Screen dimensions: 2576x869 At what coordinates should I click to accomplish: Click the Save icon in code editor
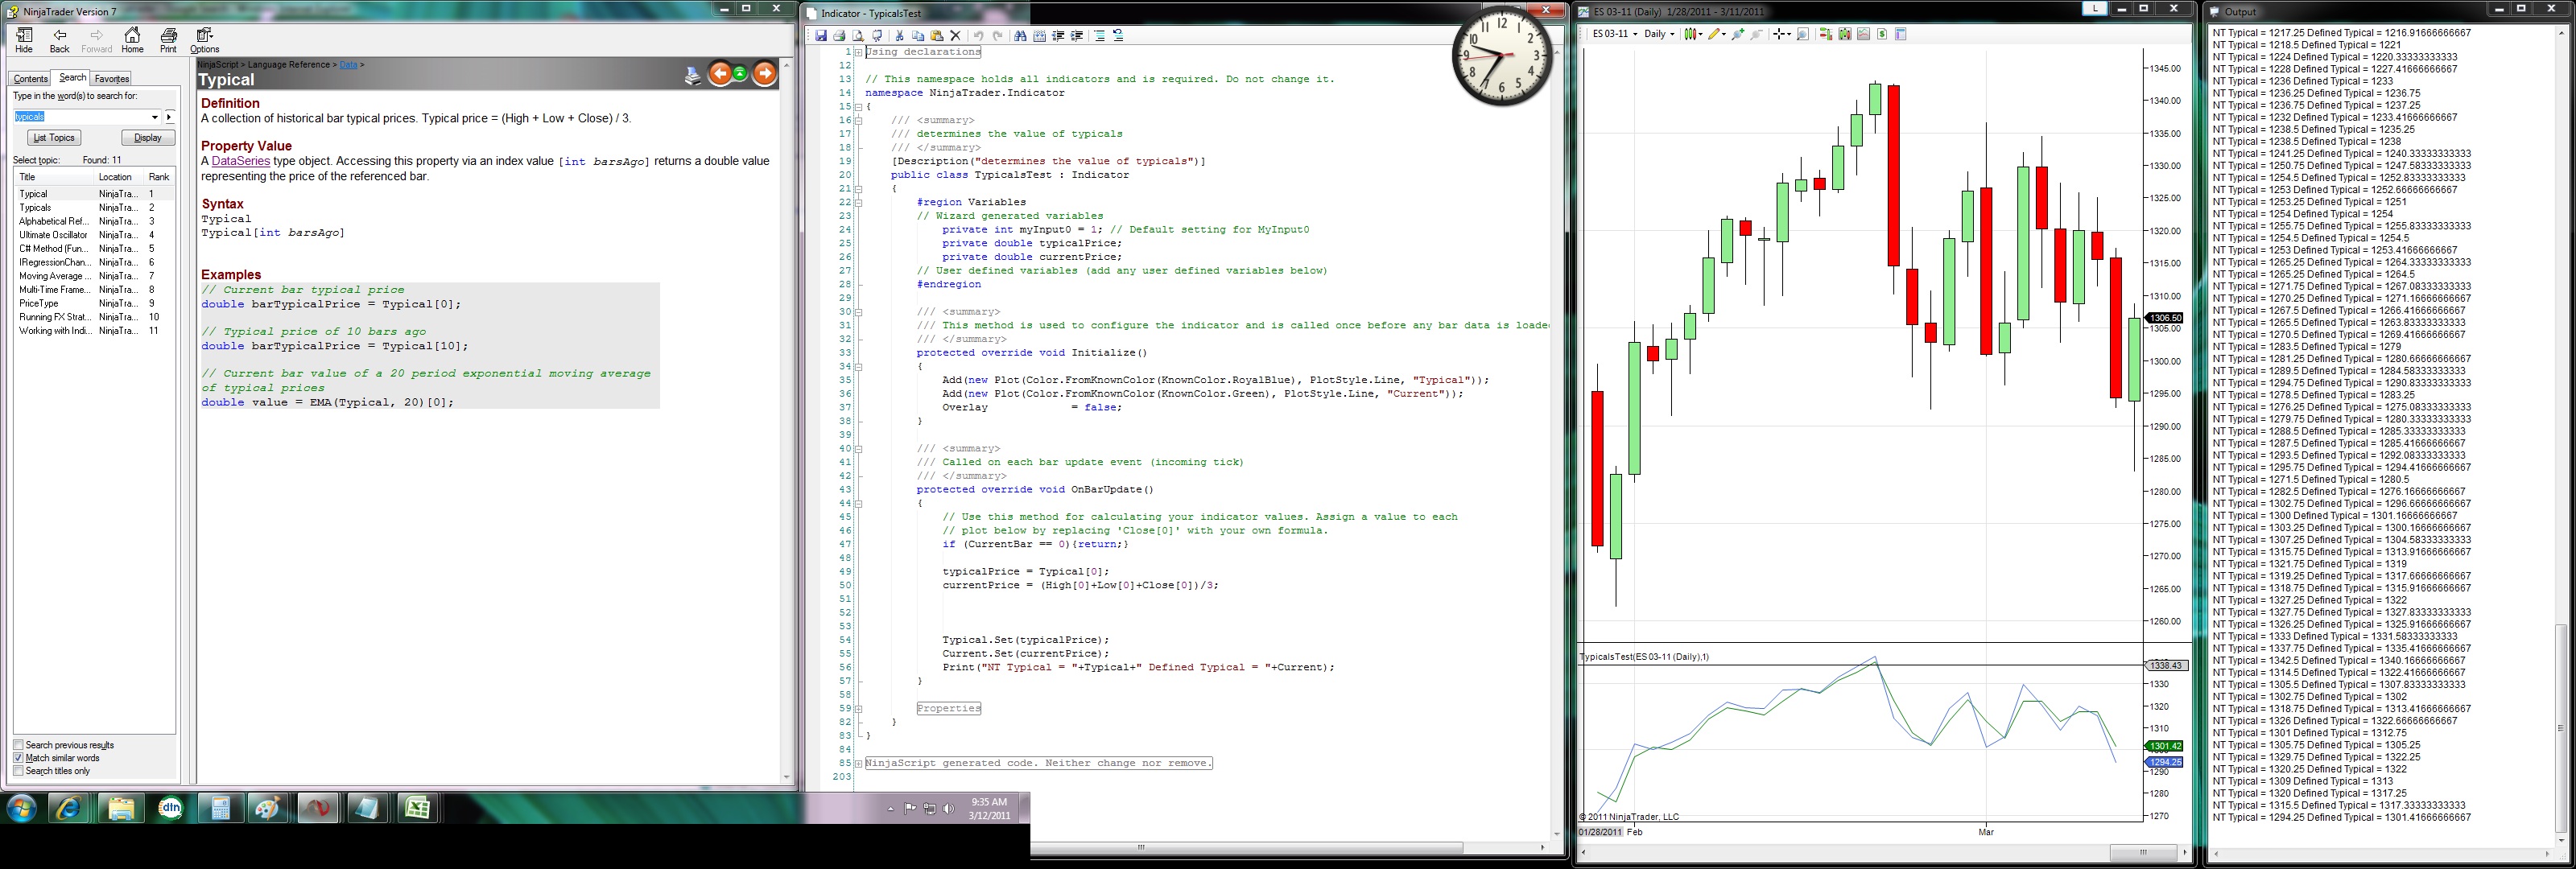pos(821,36)
